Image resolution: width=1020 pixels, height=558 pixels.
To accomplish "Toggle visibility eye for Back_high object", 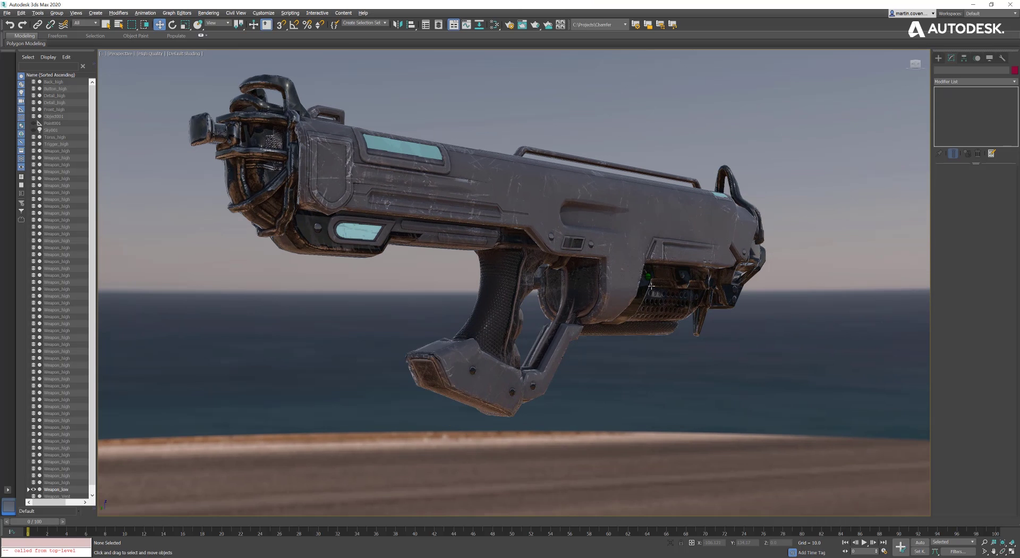I will pos(33,82).
